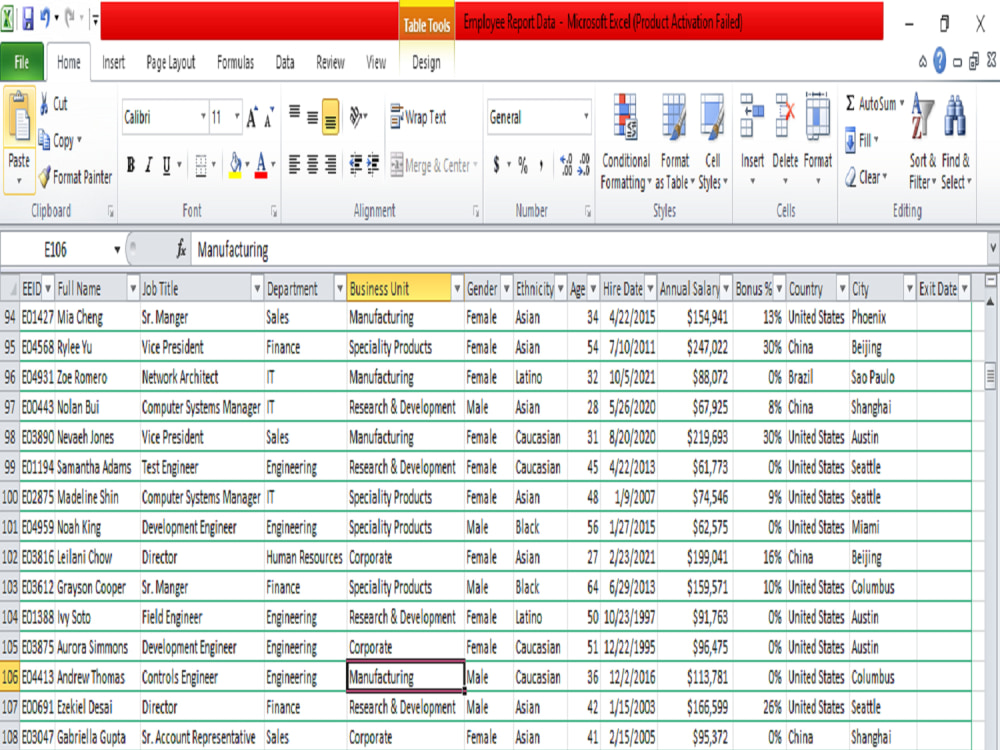
Task: Open Conditional Formatting menu
Action: pos(626,142)
